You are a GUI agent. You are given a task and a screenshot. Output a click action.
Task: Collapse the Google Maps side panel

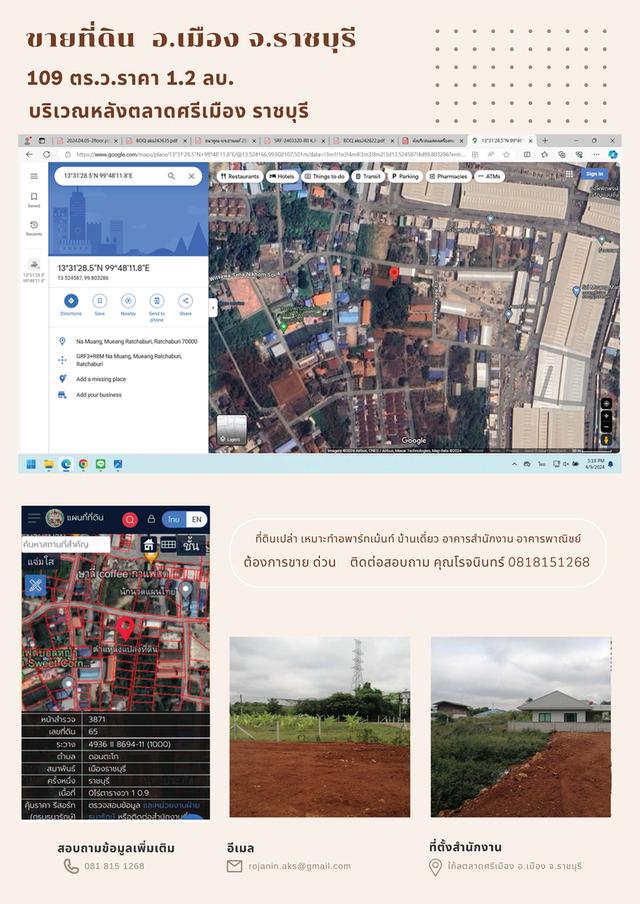click(212, 308)
